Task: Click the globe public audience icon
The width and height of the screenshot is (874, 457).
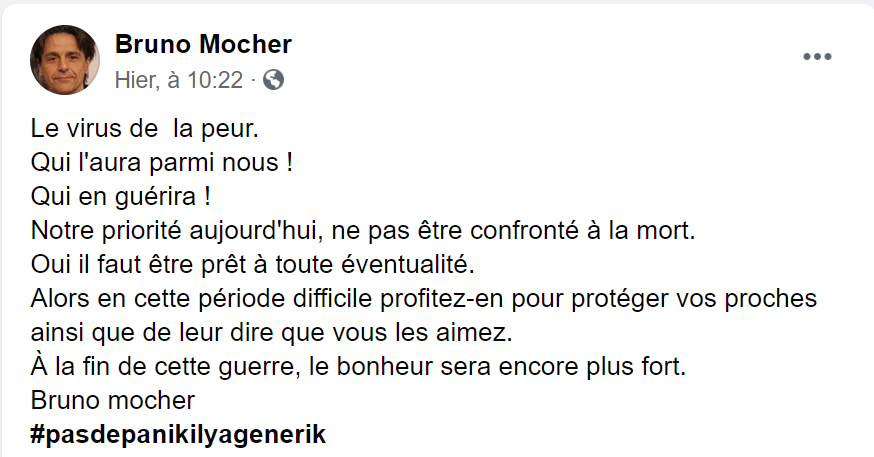Action: tap(273, 80)
